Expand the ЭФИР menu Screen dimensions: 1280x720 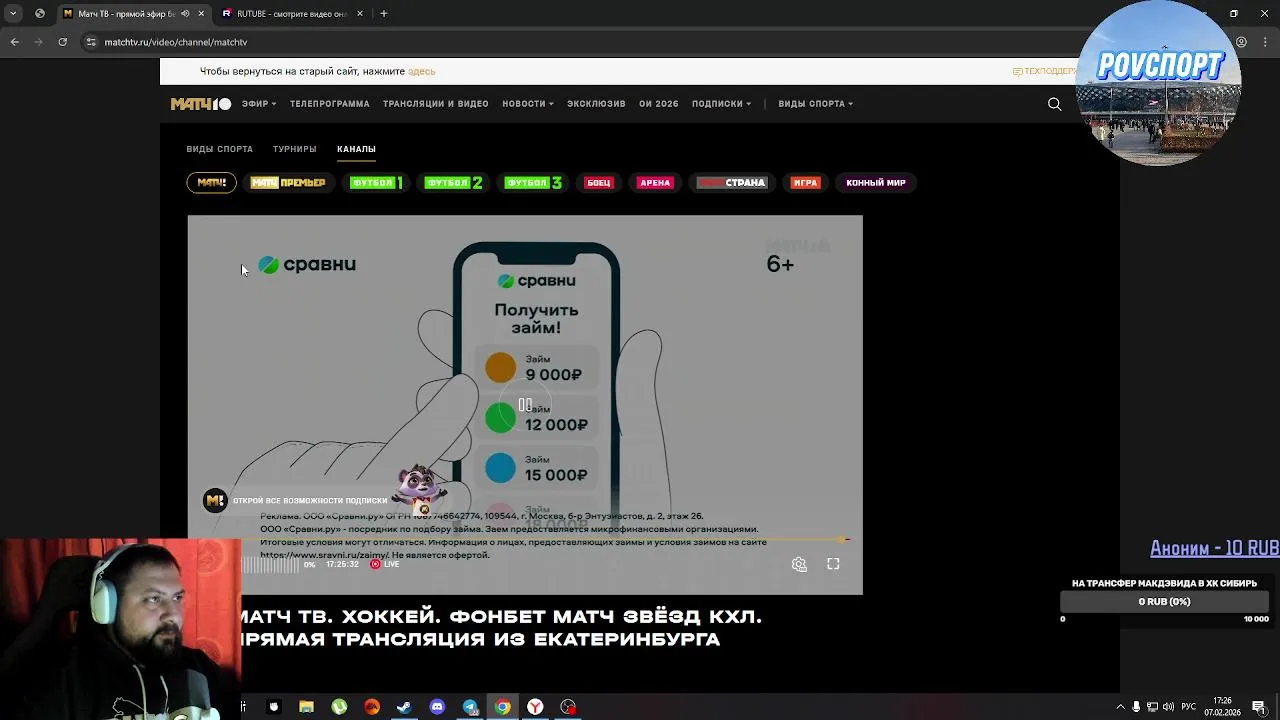click(x=259, y=104)
